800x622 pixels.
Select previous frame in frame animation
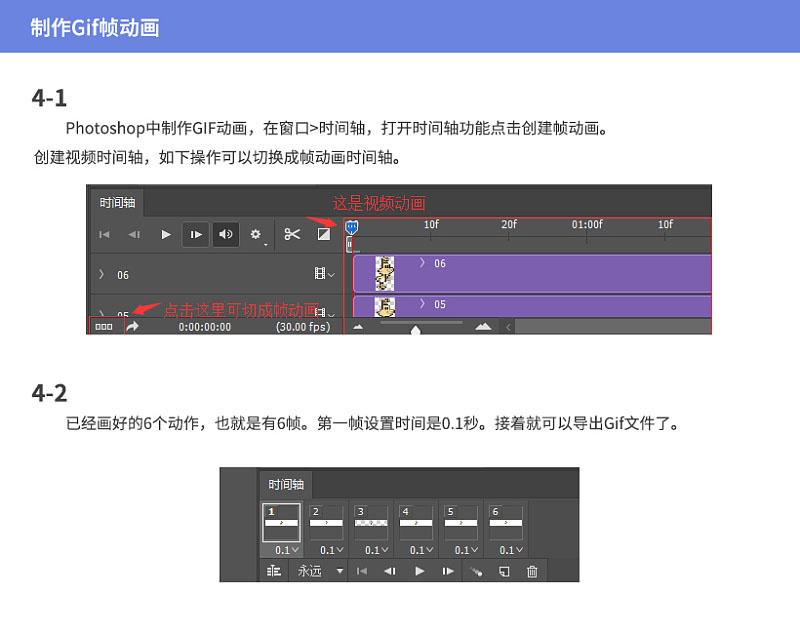tap(390, 571)
